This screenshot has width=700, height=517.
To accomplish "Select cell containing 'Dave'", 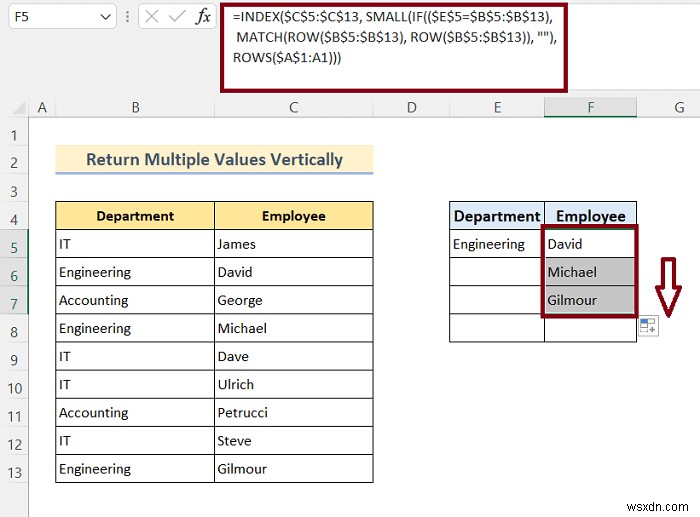I will pyautogui.click(x=294, y=357).
